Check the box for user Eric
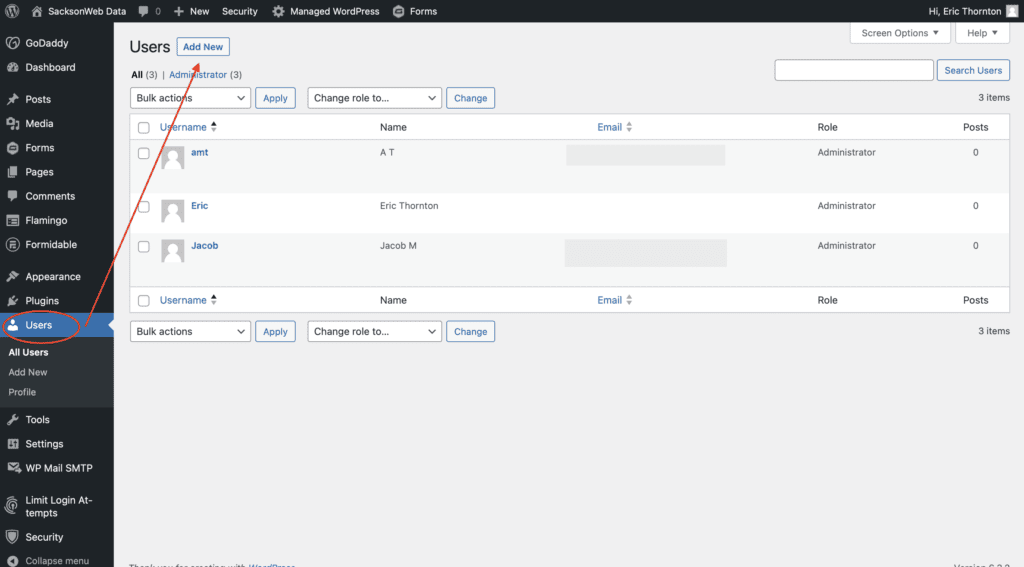Screen dimensions: 1024x567 pyautogui.click(x=144, y=206)
